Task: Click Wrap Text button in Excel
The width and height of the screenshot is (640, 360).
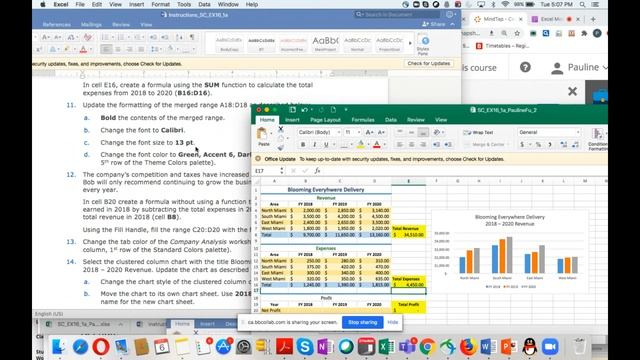Action: (x=478, y=133)
